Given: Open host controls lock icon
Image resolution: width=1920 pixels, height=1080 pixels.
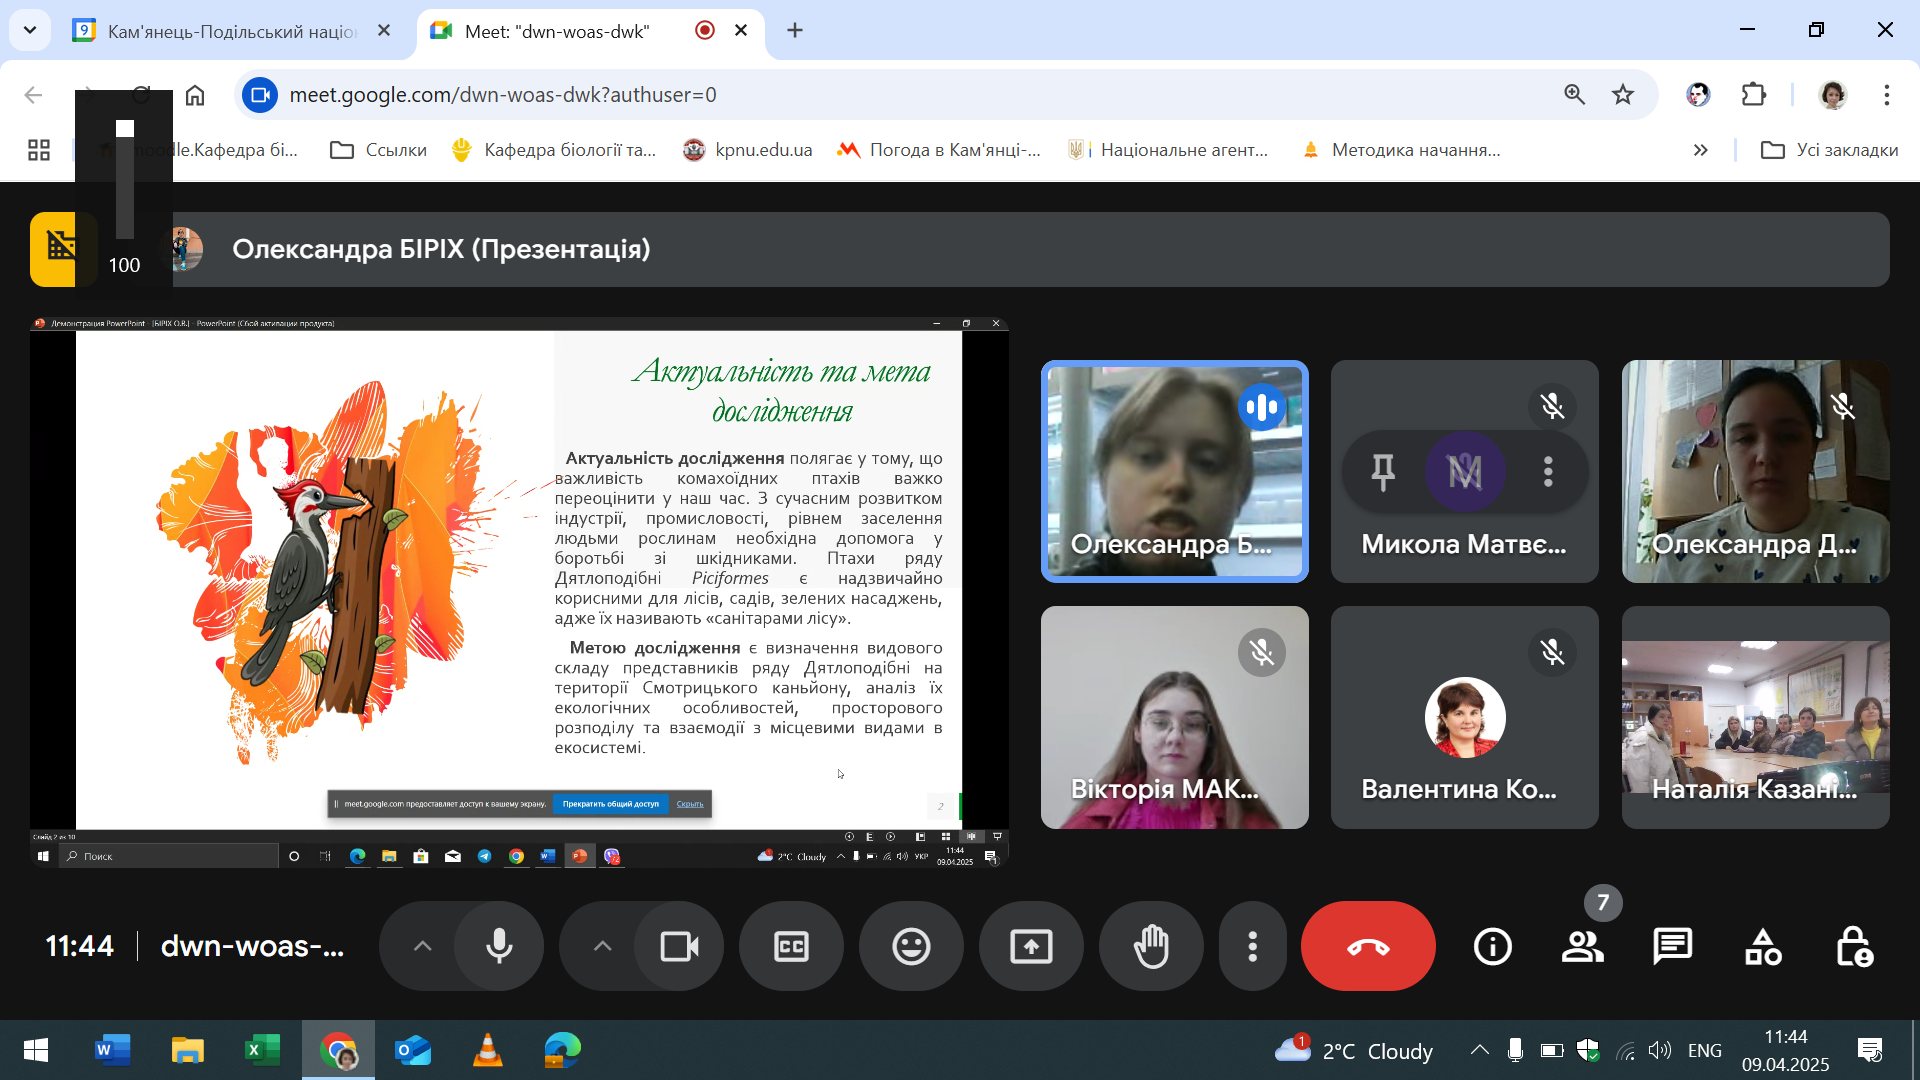Looking at the screenshot, I should pos(1853,946).
